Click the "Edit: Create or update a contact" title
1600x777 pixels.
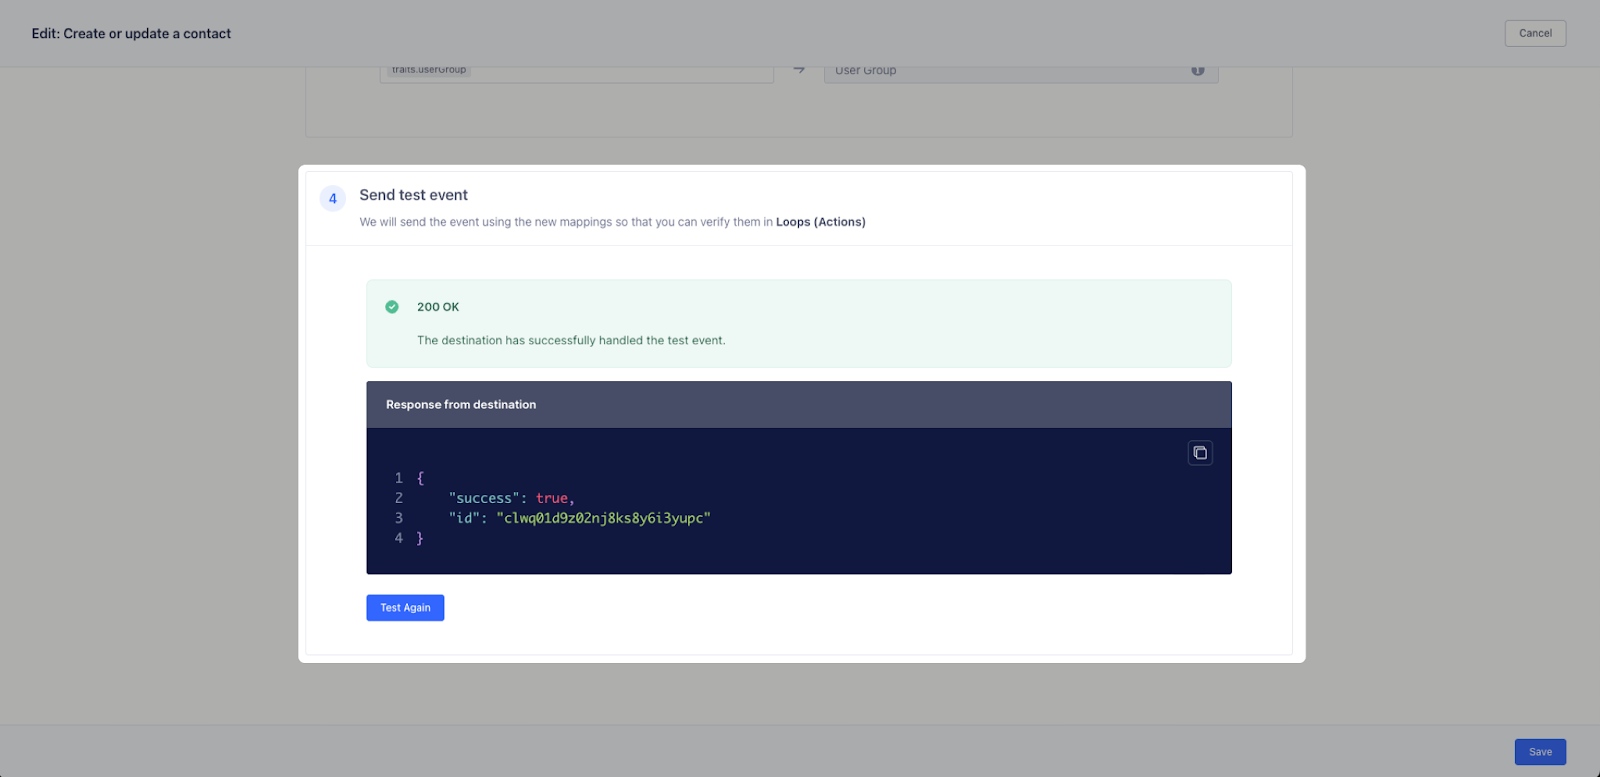[131, 33]
